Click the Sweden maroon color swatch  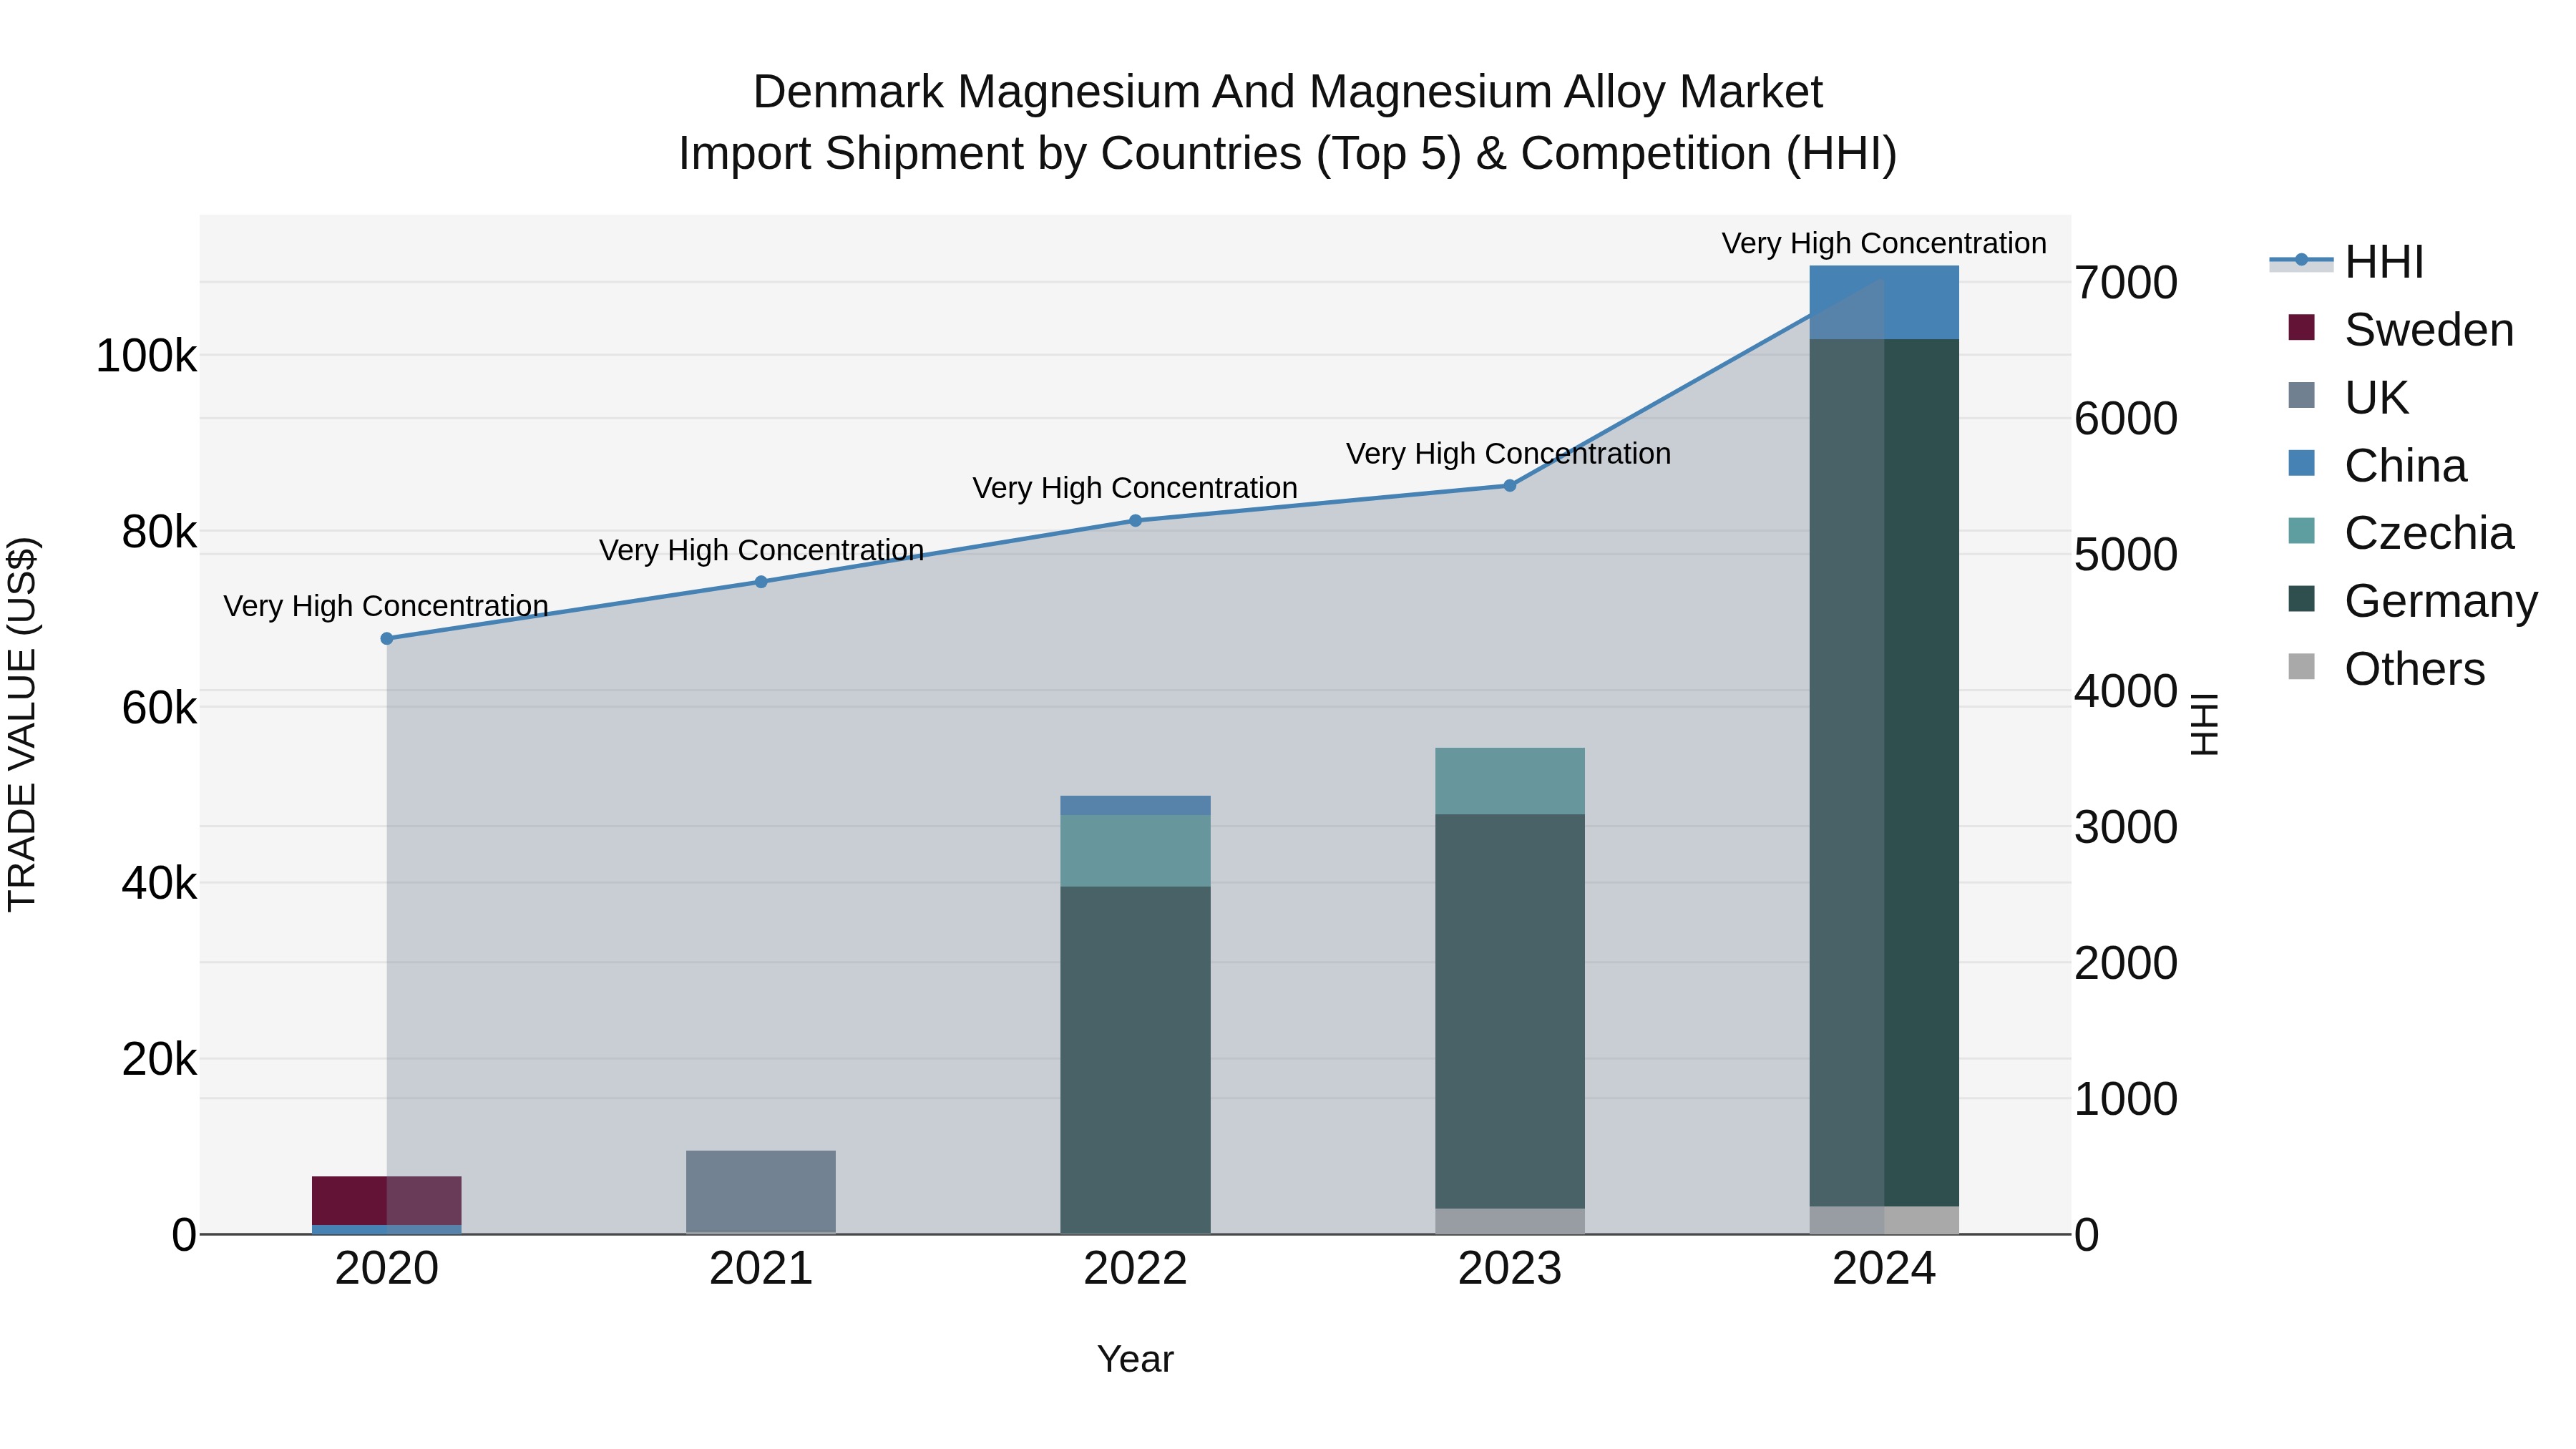(x=2301, y=327)
